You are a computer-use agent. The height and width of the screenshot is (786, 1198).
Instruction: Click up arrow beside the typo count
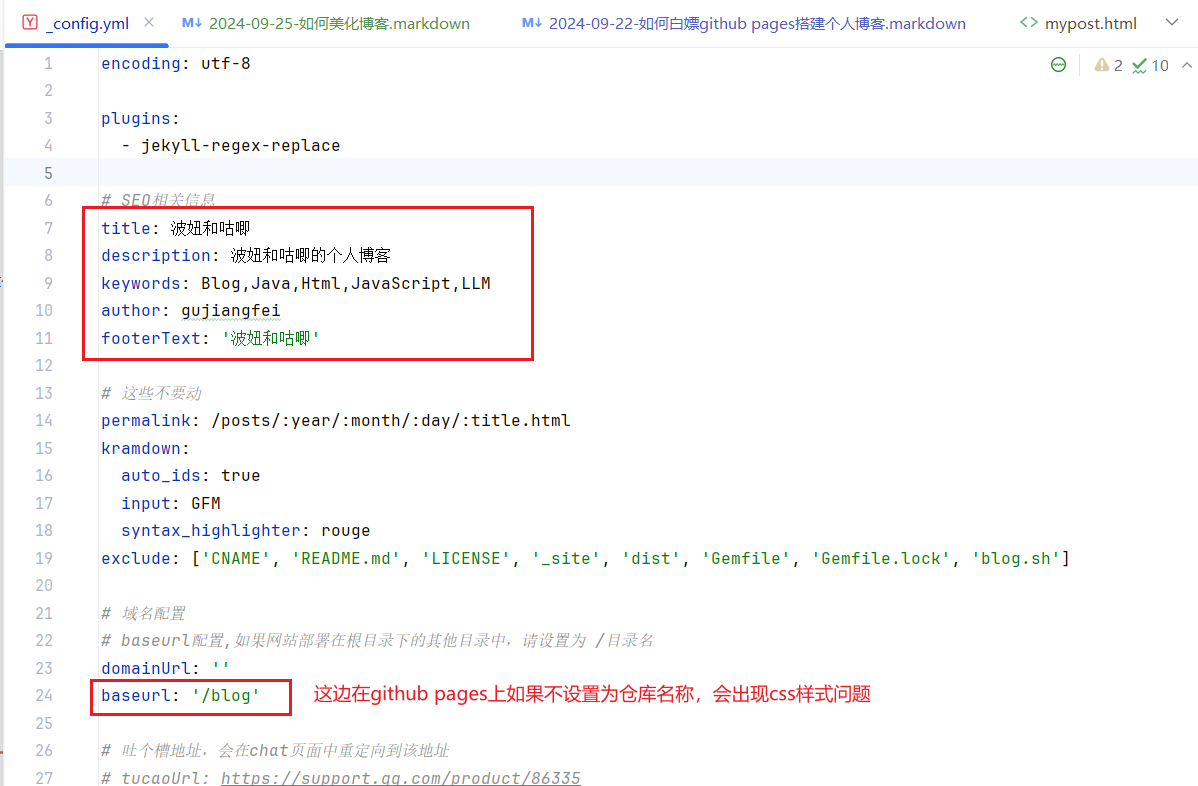[1188, 65]
